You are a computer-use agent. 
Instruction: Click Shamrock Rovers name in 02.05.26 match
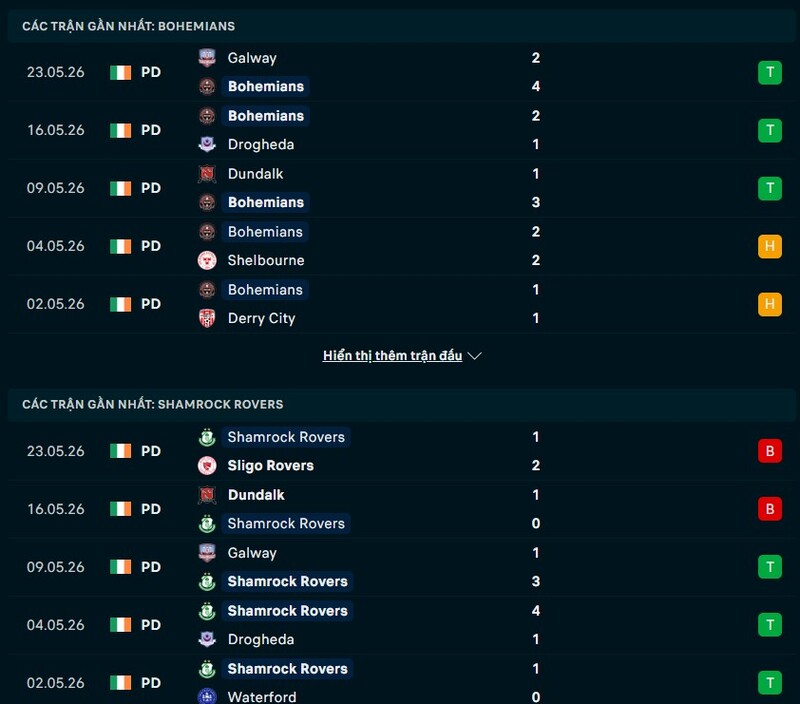click(x=287, y=669)
